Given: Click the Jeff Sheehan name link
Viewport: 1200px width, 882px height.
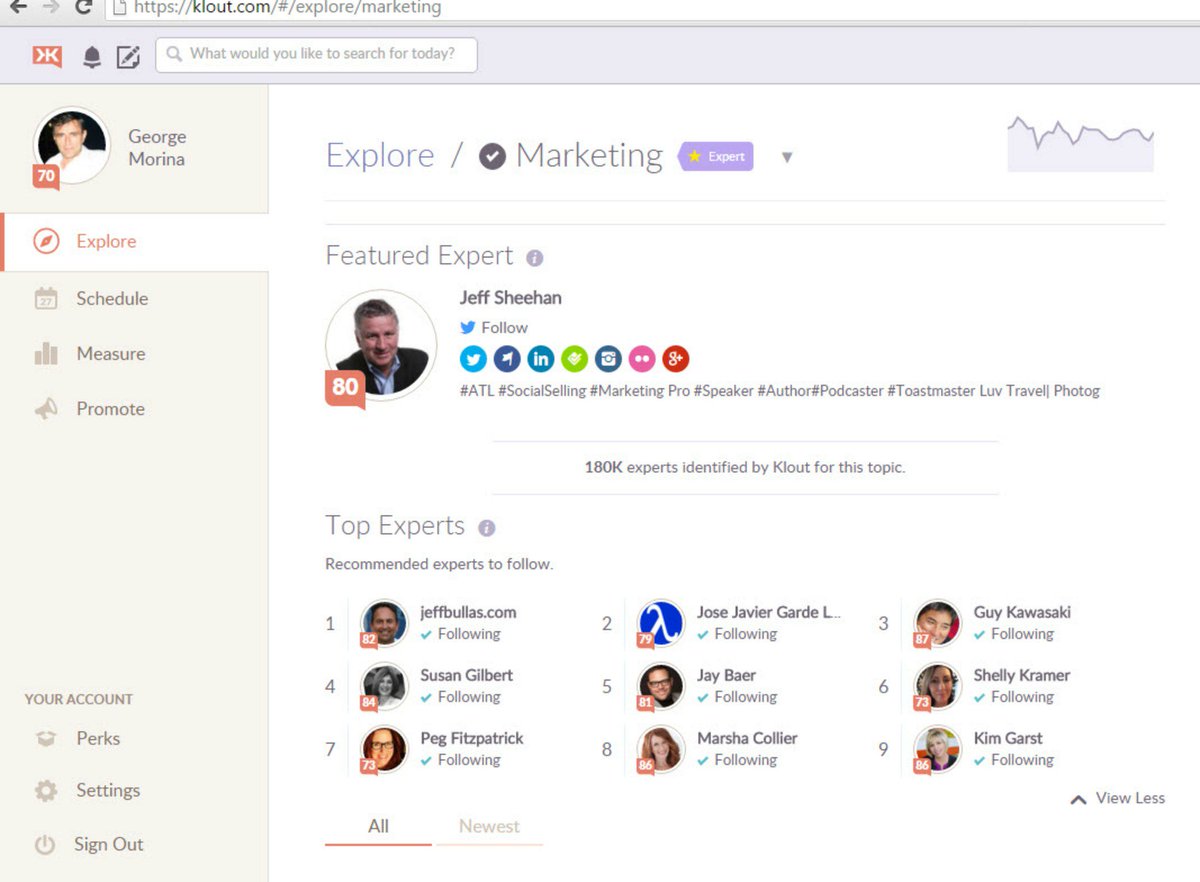Looking at the screenshot, I should click(510, 297).
